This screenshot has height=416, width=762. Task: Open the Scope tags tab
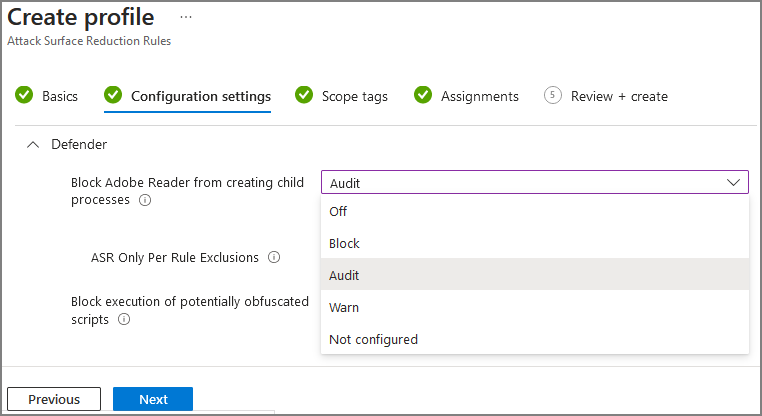(x=354, y=96)
